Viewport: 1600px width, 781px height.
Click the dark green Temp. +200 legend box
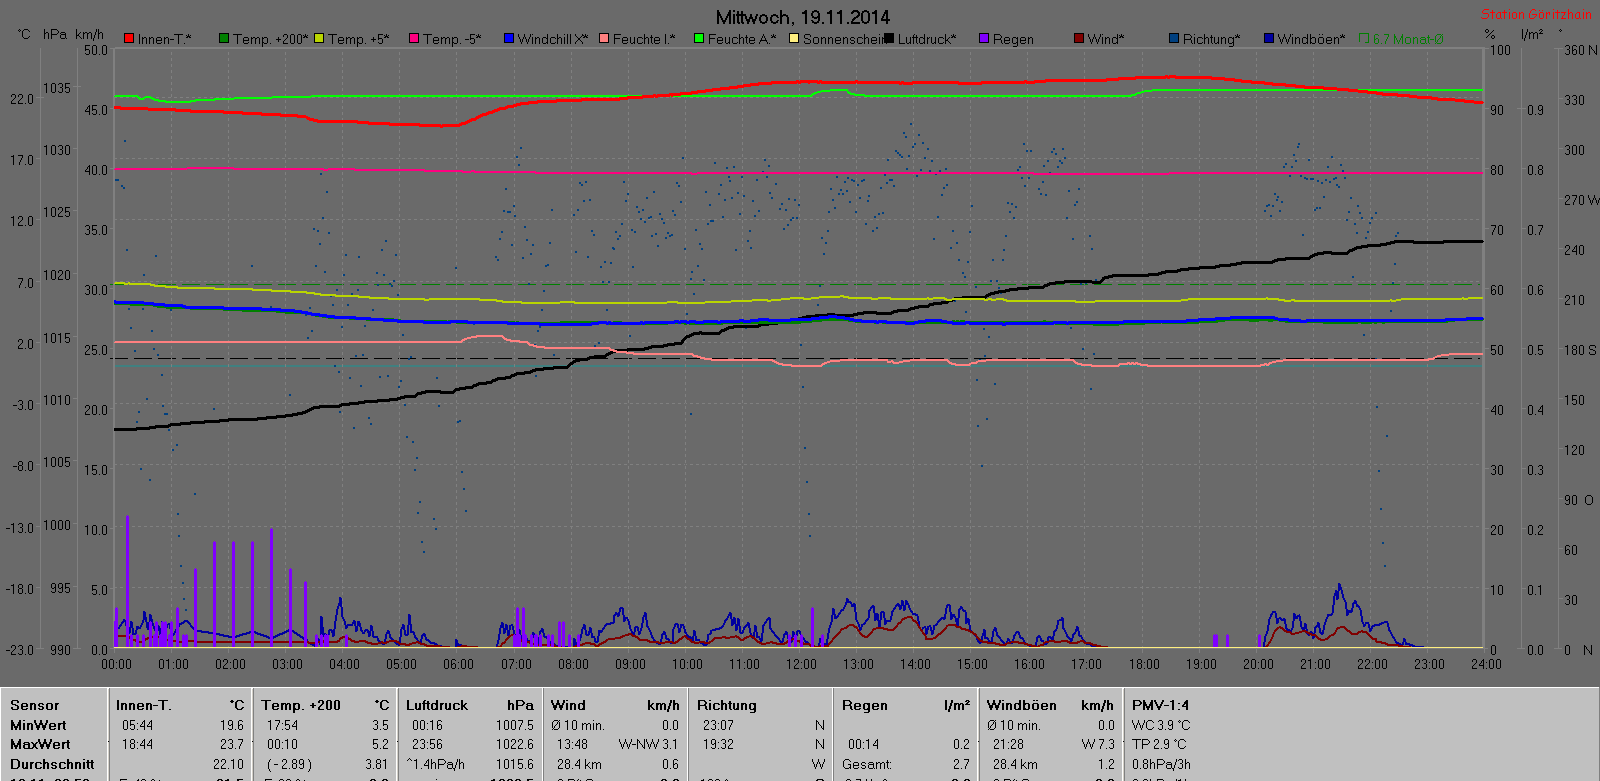(224, 39)
